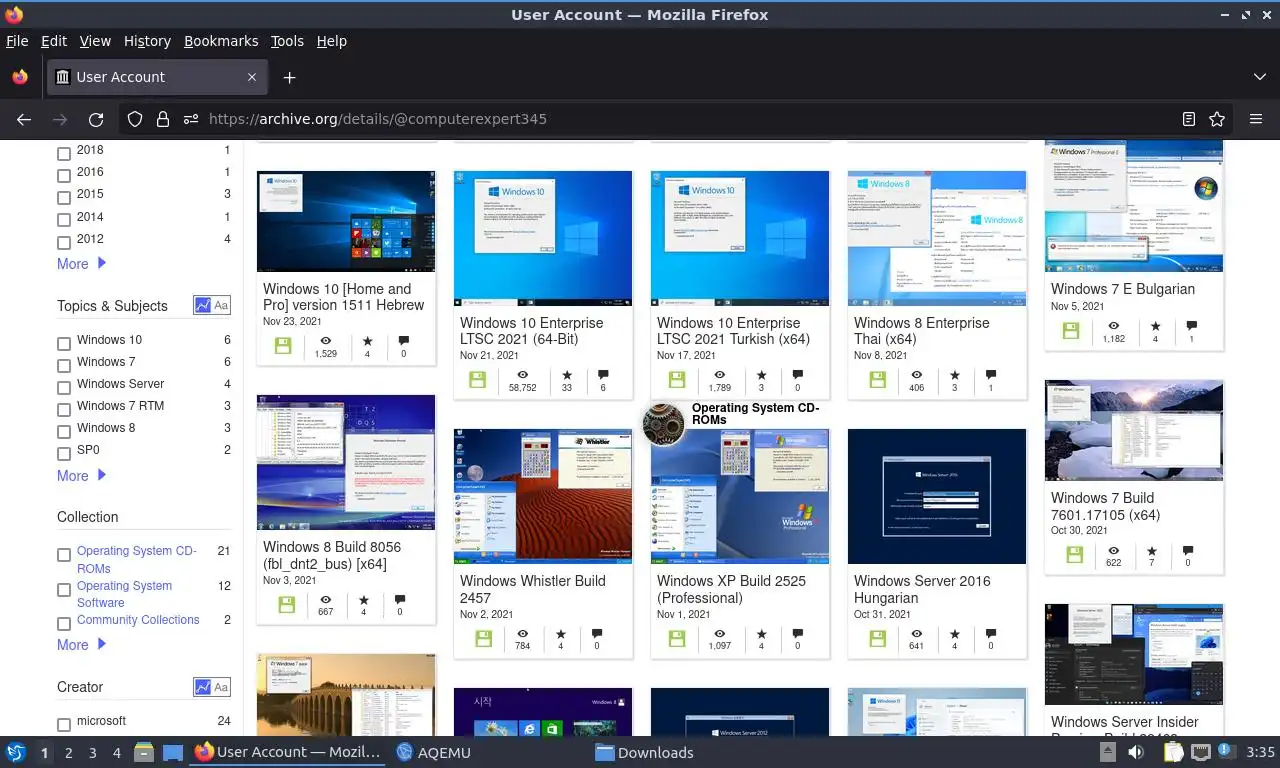This screenshot has width=1280, height=768.
Task: Check the 2012 year filter checkbox
Action: [64, 242]
